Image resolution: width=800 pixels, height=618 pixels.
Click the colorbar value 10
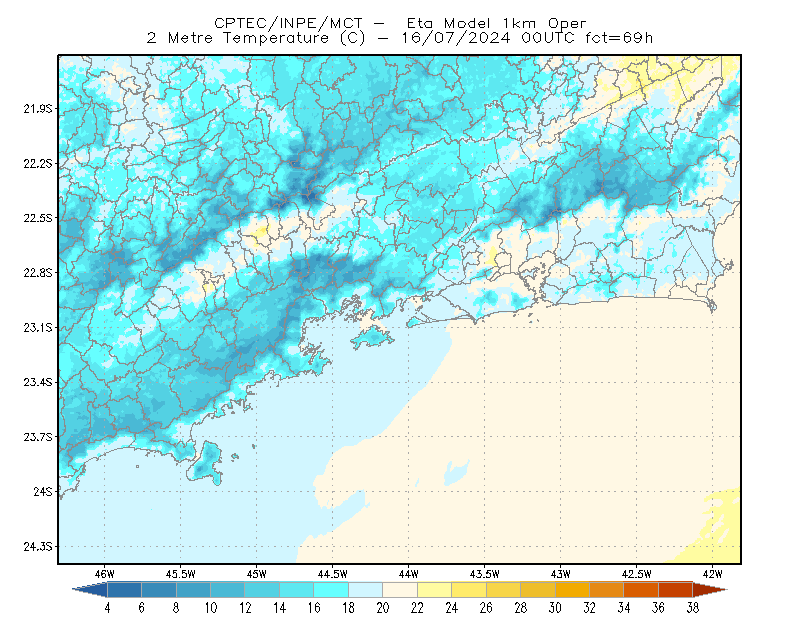[x=210, y=608]
